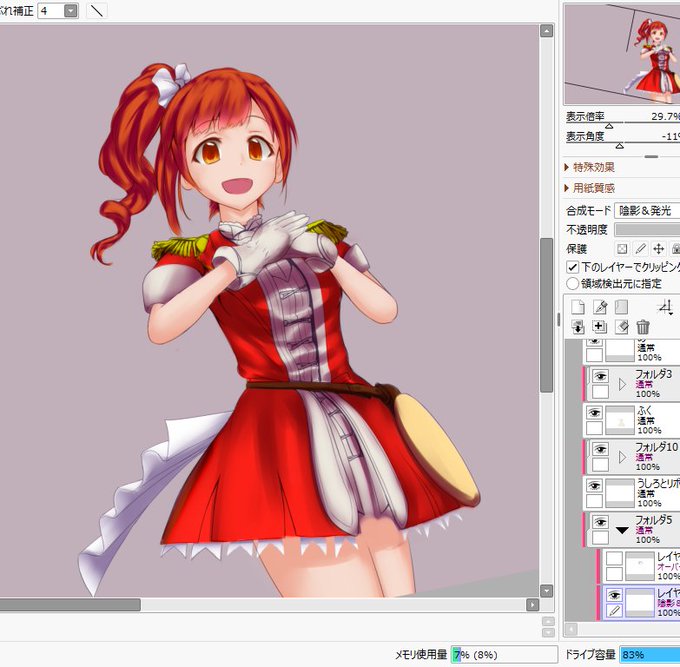Hide the selected 陰影 layer via its eye icon
This screenshot has width=680, height=667.
[614, 595]
